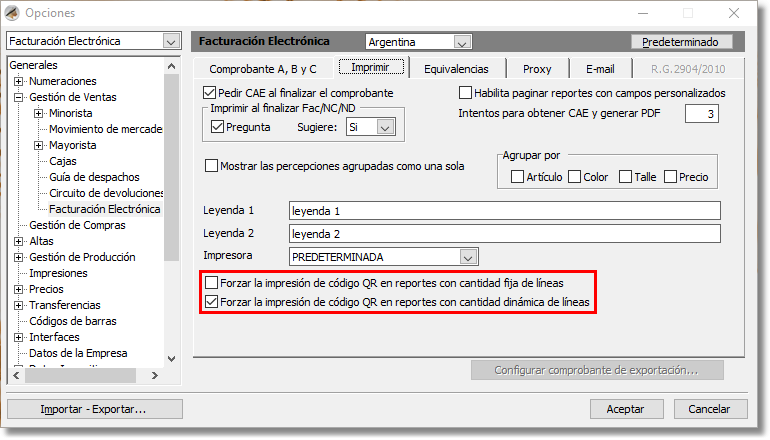Open the Facturación Electrónica section dropdown
This screenshot has width=770, height=440.
[x=170, y=41]
